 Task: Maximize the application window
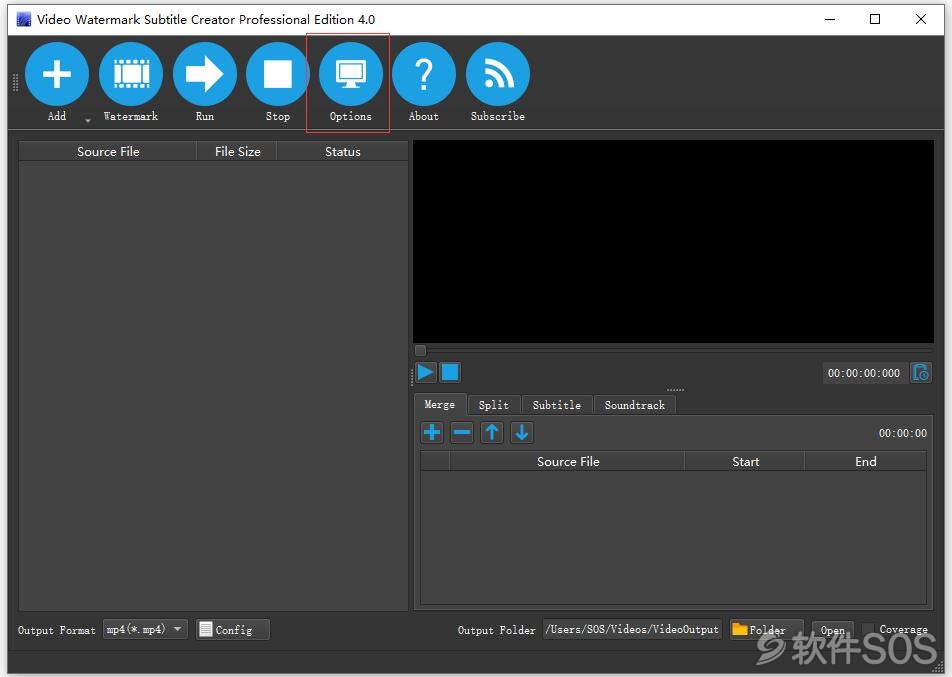tap(875, 19)
